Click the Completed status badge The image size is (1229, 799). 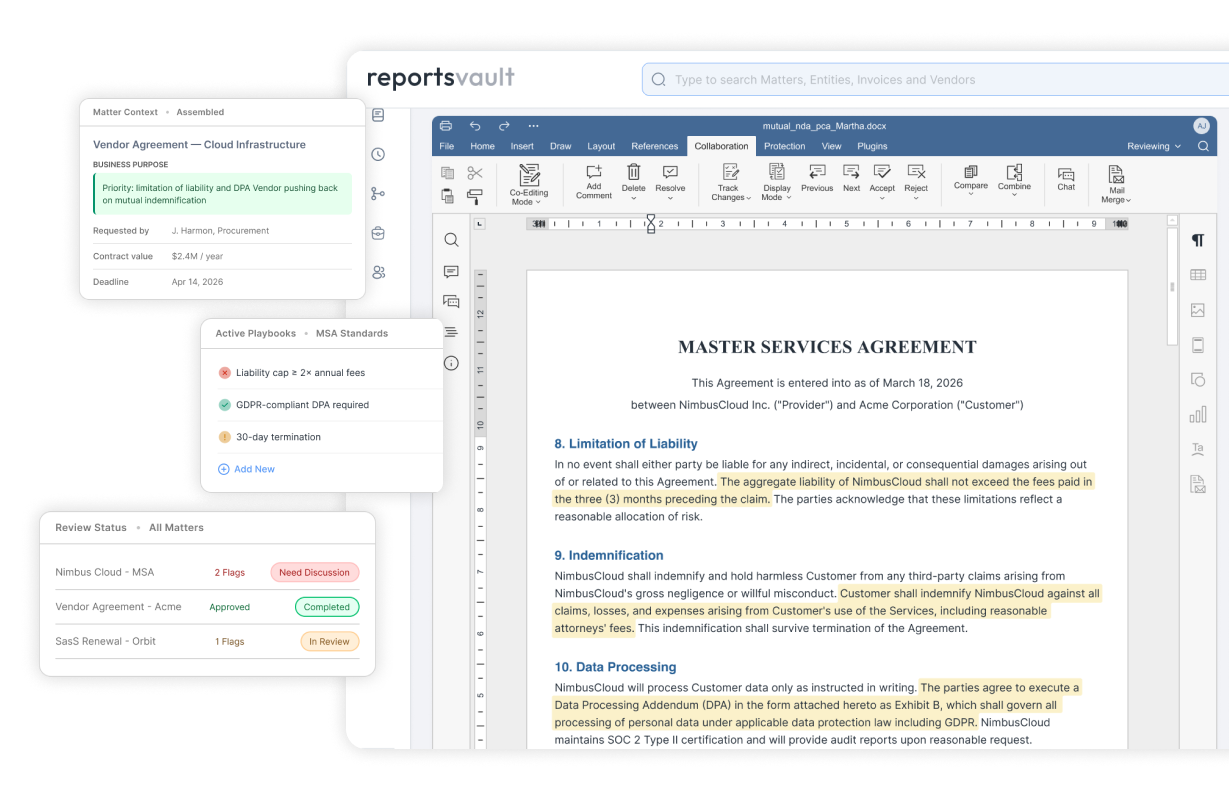point(327,607)
